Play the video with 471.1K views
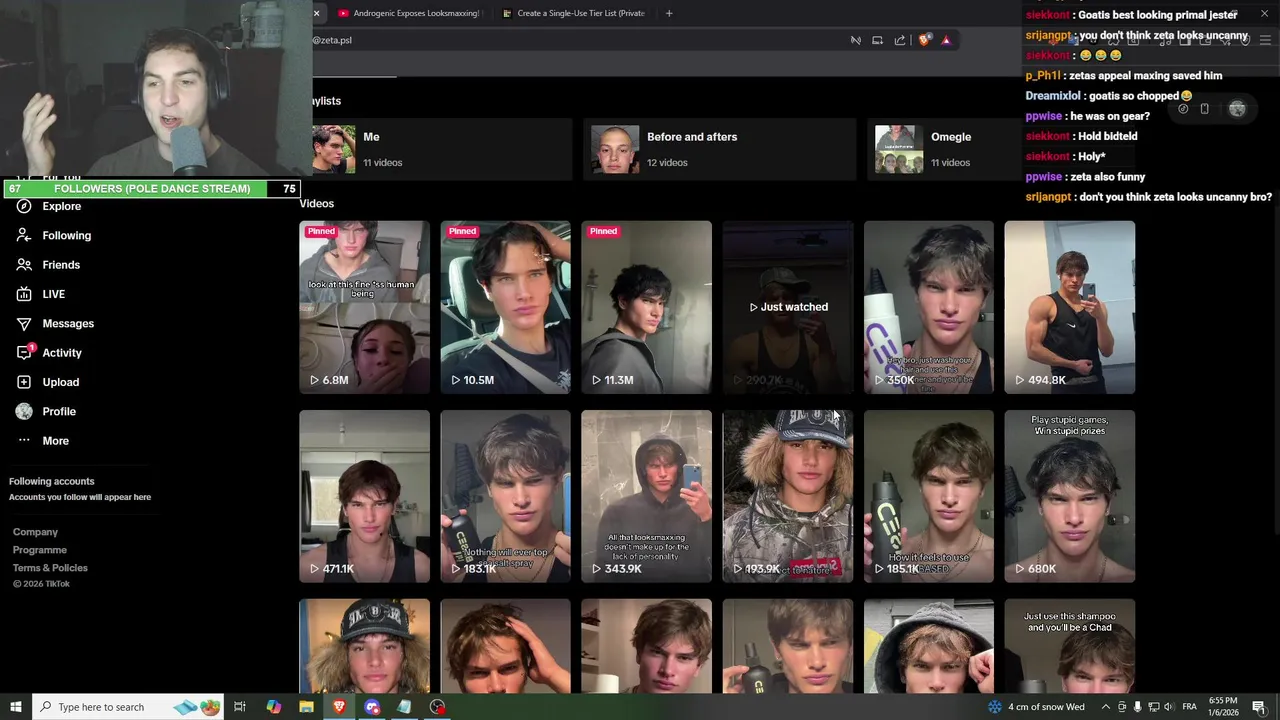 [x=364, y=496]
